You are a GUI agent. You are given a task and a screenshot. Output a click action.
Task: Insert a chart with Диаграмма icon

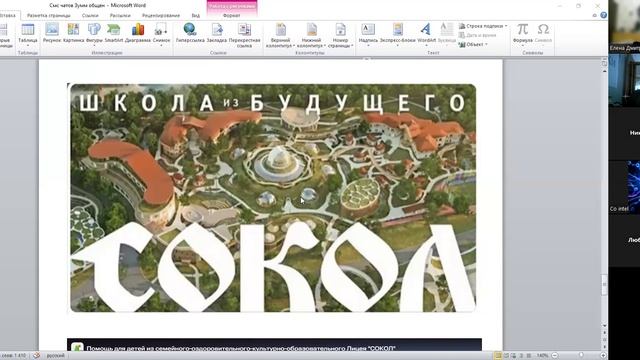(x=138, y=33)
